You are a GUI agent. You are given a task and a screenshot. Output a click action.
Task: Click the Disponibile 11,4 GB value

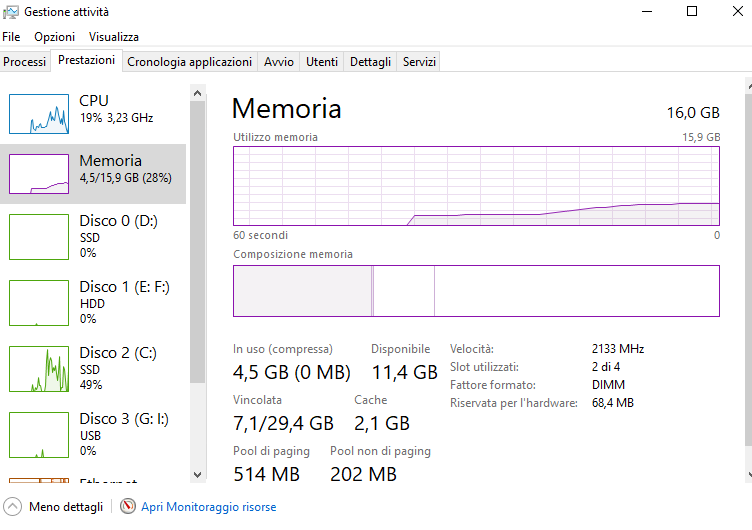404,372
